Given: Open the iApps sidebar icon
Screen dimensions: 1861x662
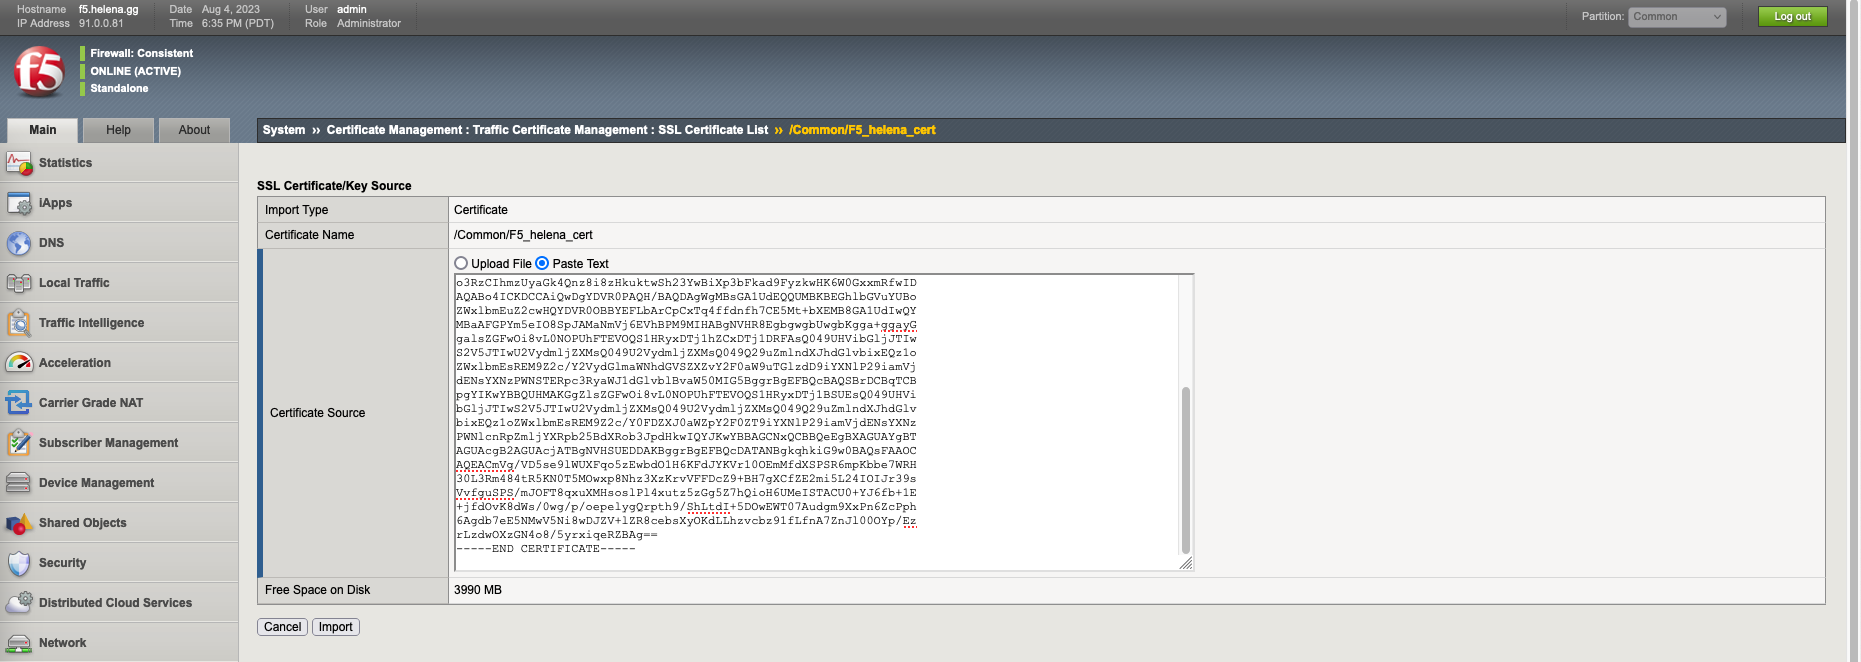Looking at the screenshot, I should pos(19,203).
